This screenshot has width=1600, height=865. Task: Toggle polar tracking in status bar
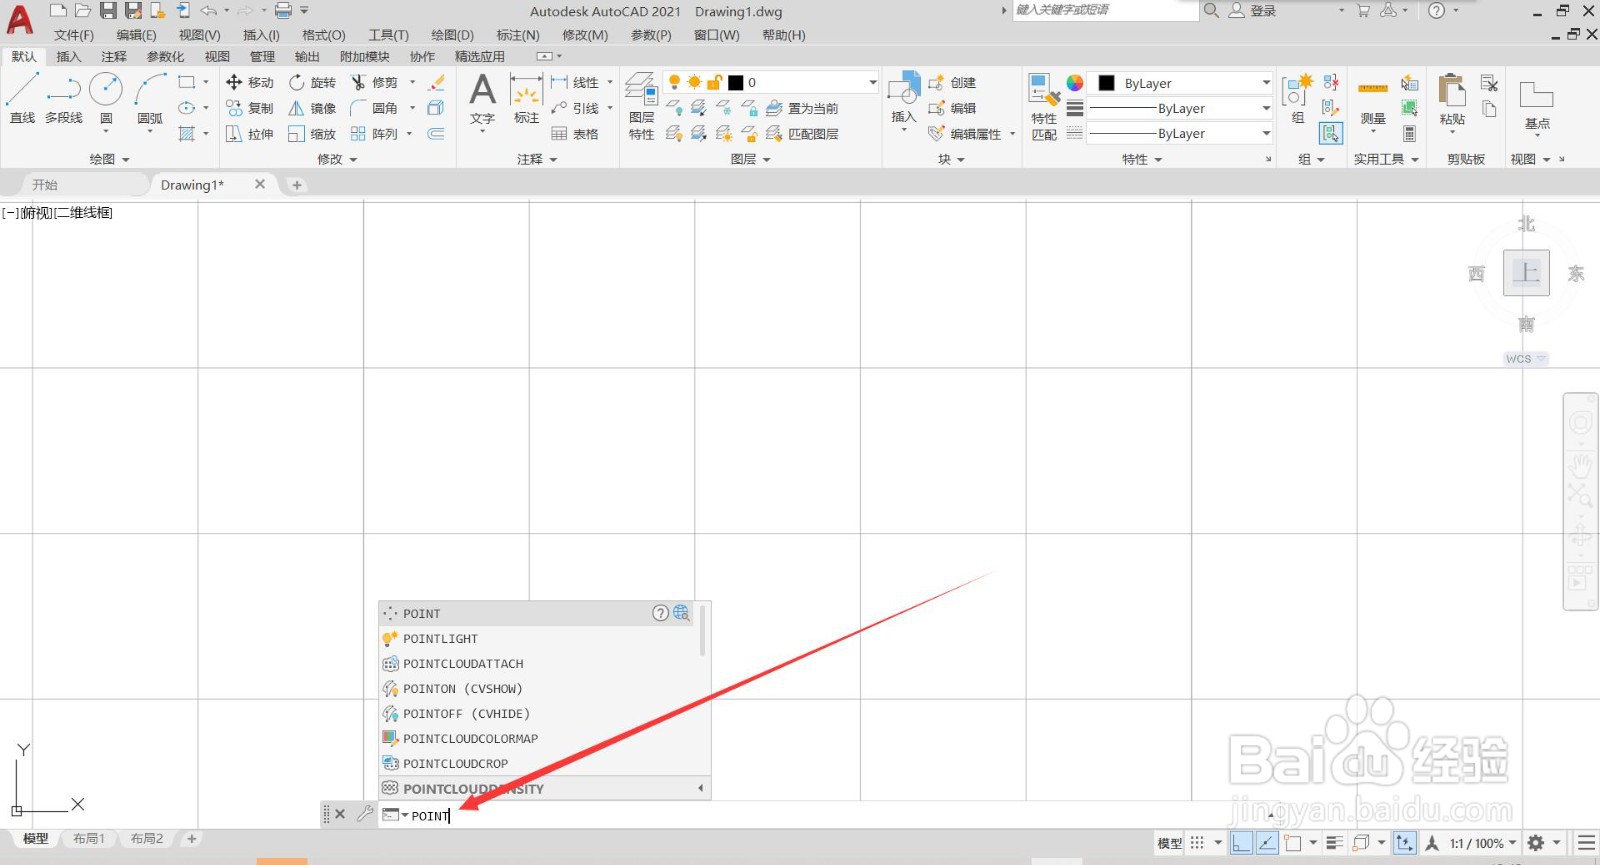1267,843
